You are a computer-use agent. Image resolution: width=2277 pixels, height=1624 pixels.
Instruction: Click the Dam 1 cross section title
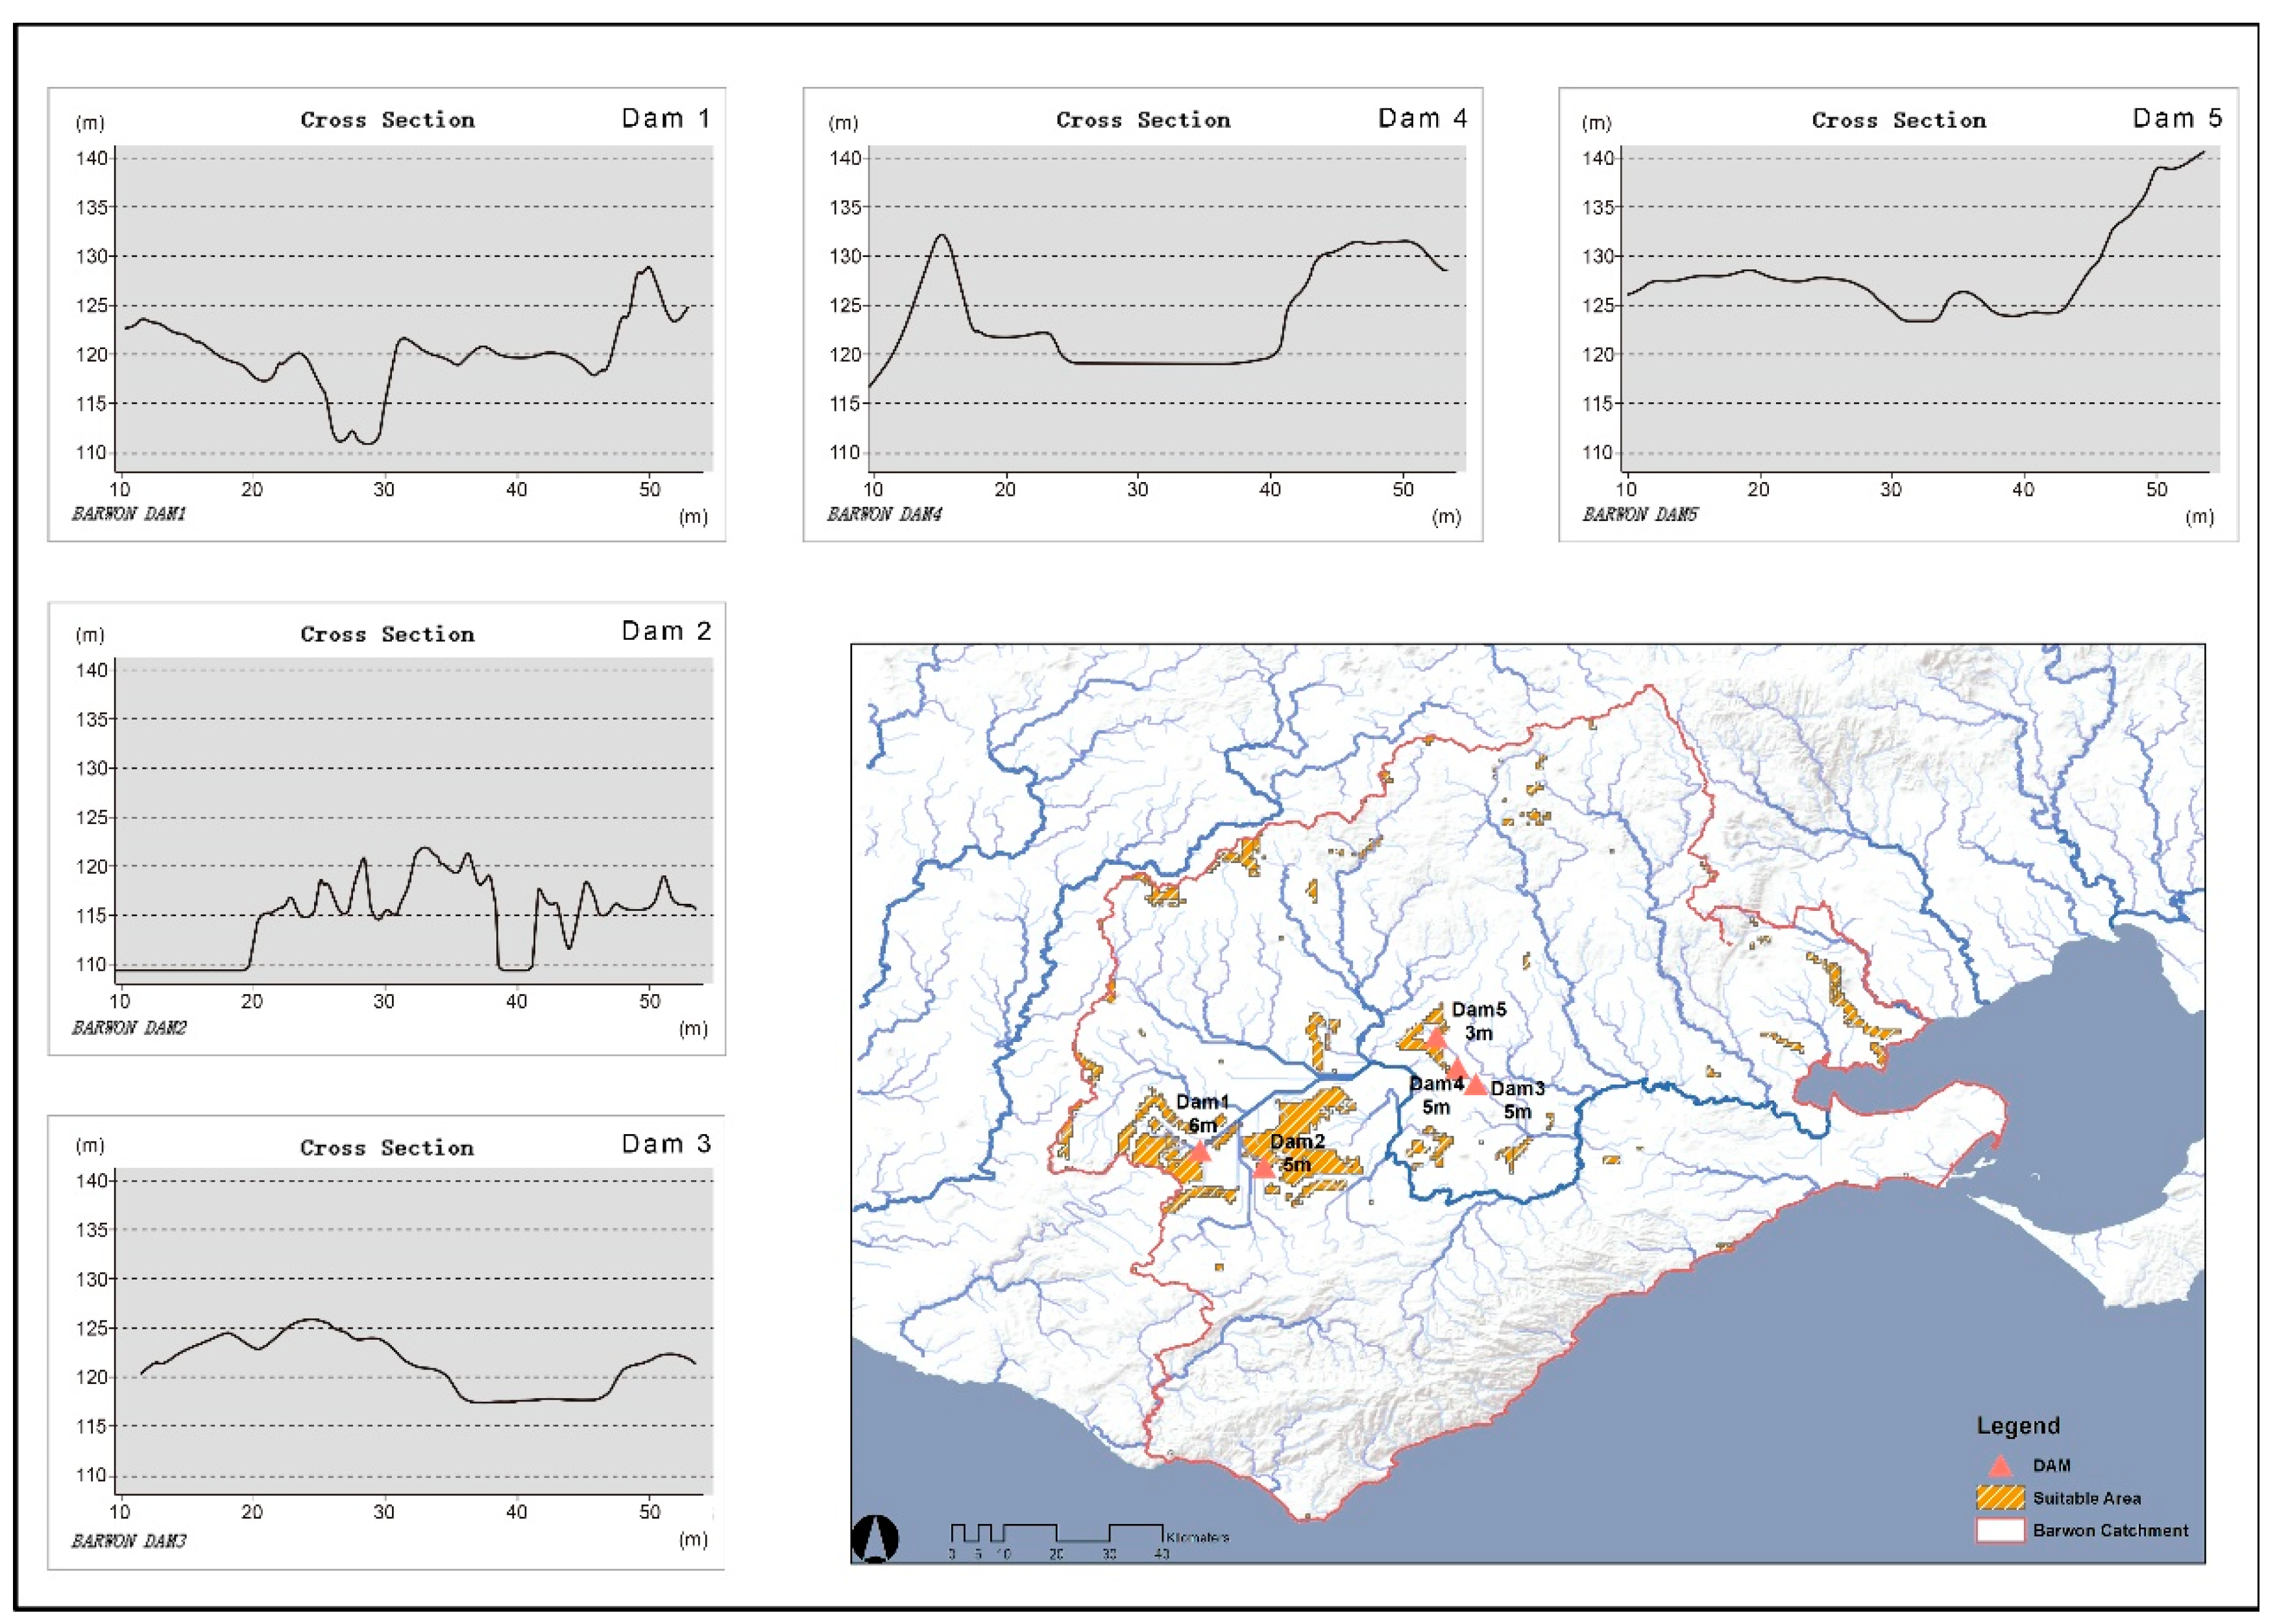point(387,120)
